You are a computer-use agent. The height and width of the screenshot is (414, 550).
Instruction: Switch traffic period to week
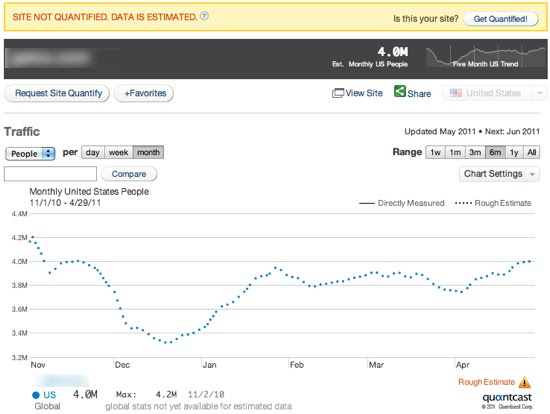[119, 153]
